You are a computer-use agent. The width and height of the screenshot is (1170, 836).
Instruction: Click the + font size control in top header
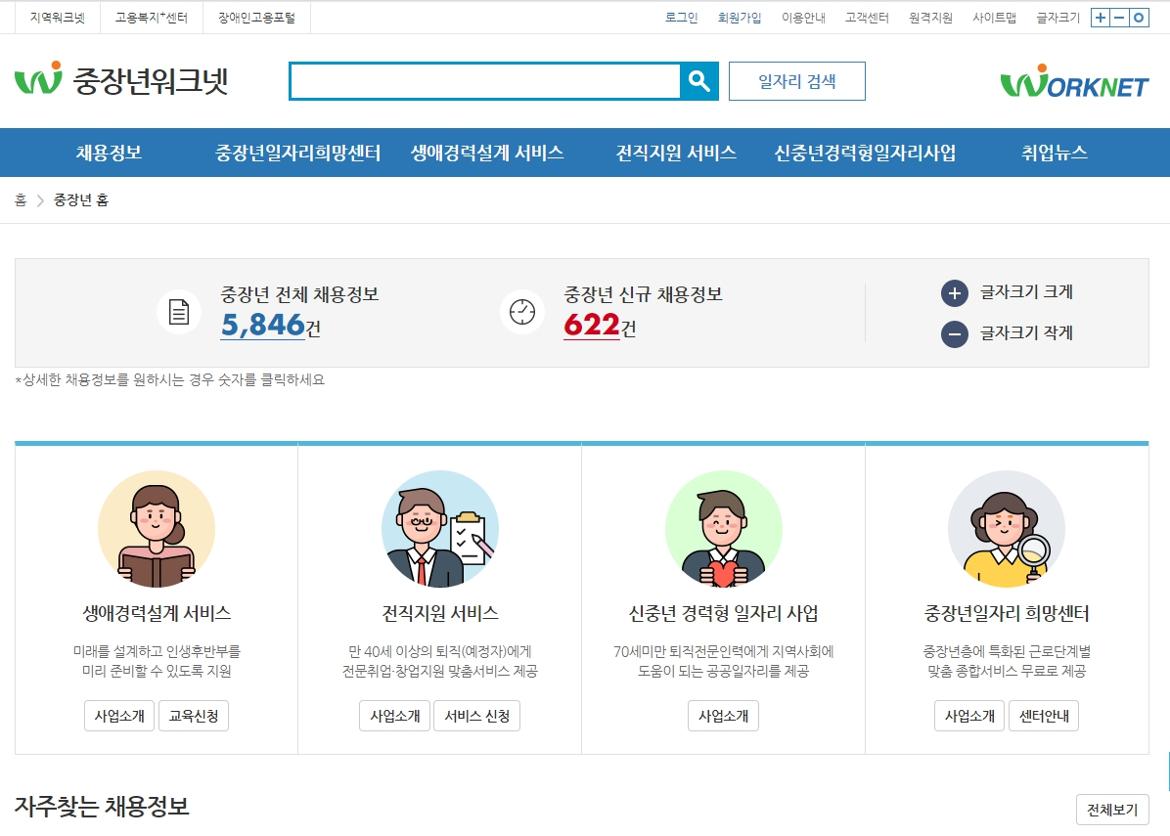[x=1100, y=17]
